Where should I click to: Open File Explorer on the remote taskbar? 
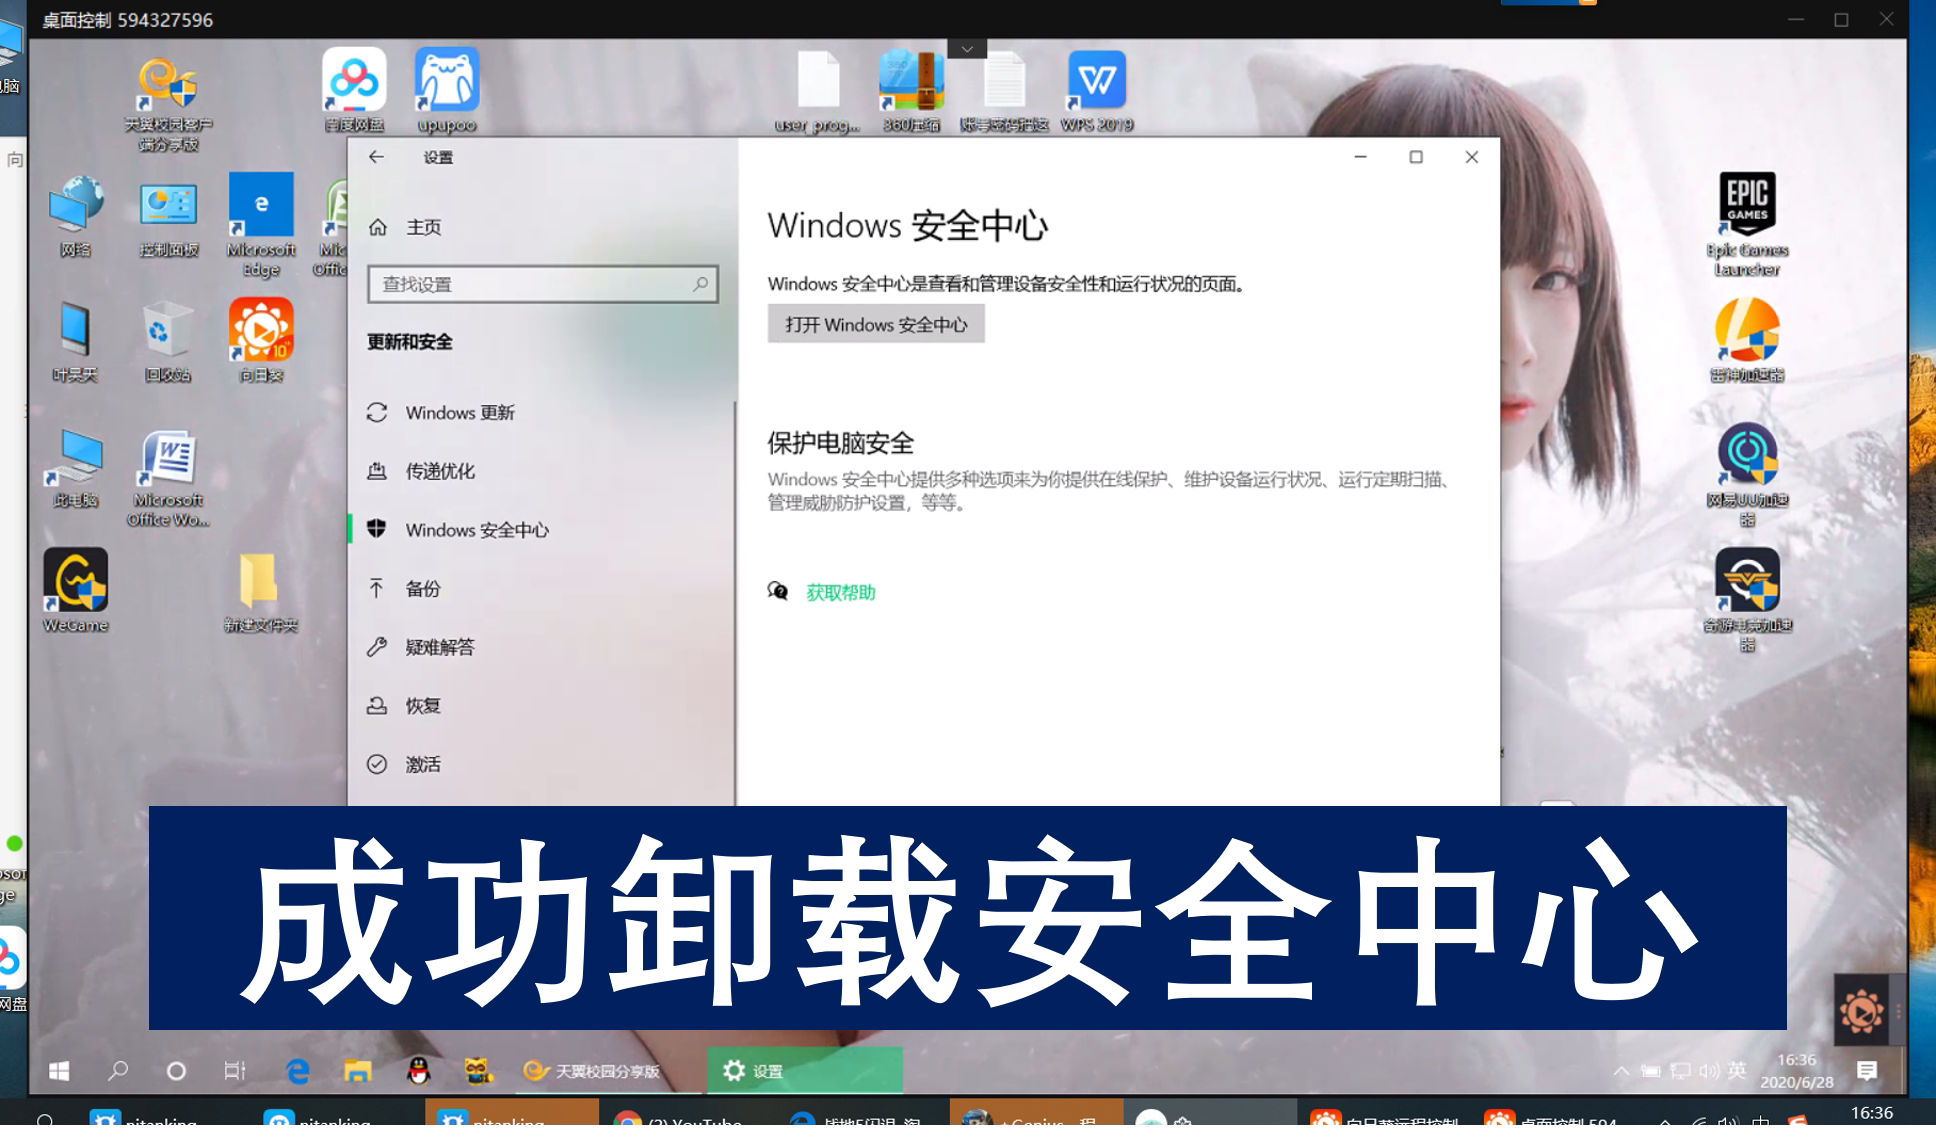[358, 1071]
